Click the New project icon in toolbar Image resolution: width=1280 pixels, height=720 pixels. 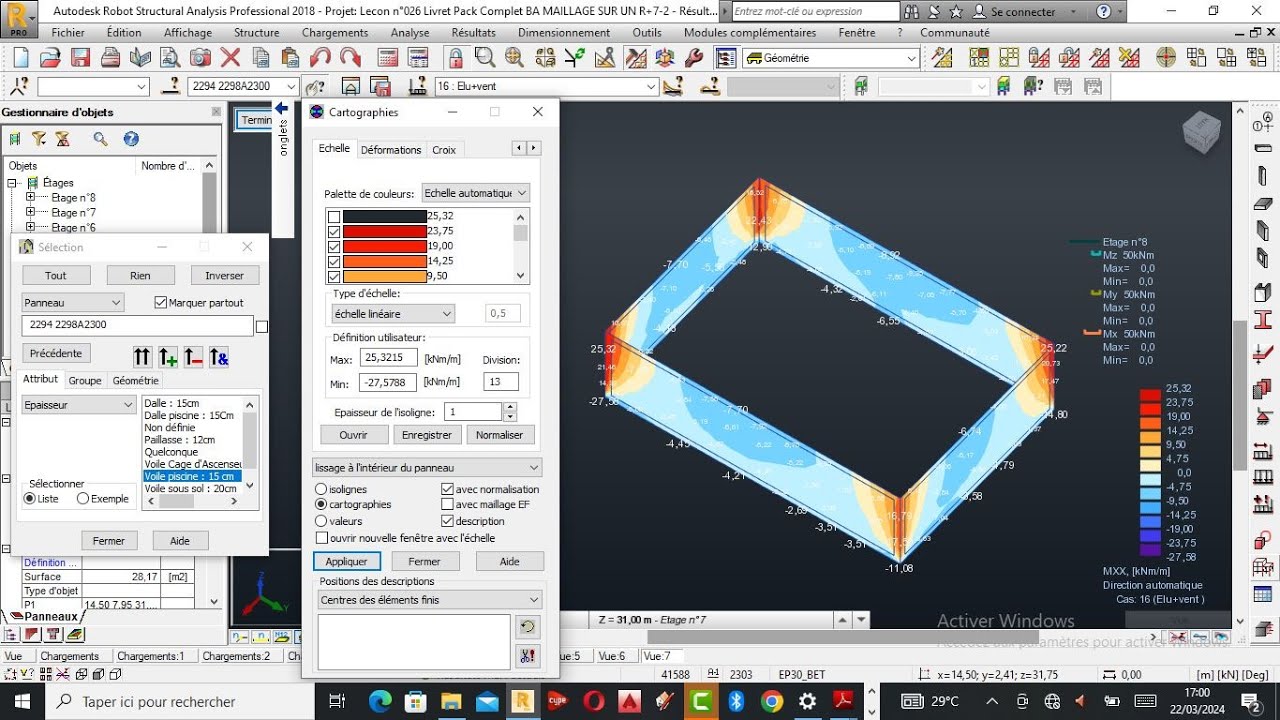pos(22,58)
